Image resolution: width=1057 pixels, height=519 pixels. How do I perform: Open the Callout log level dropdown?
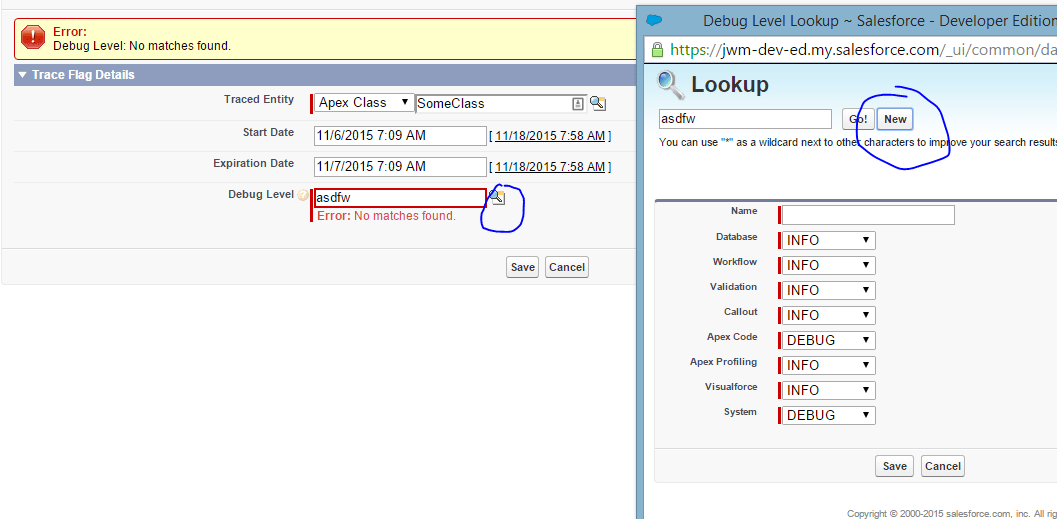[x=828, y=315]
